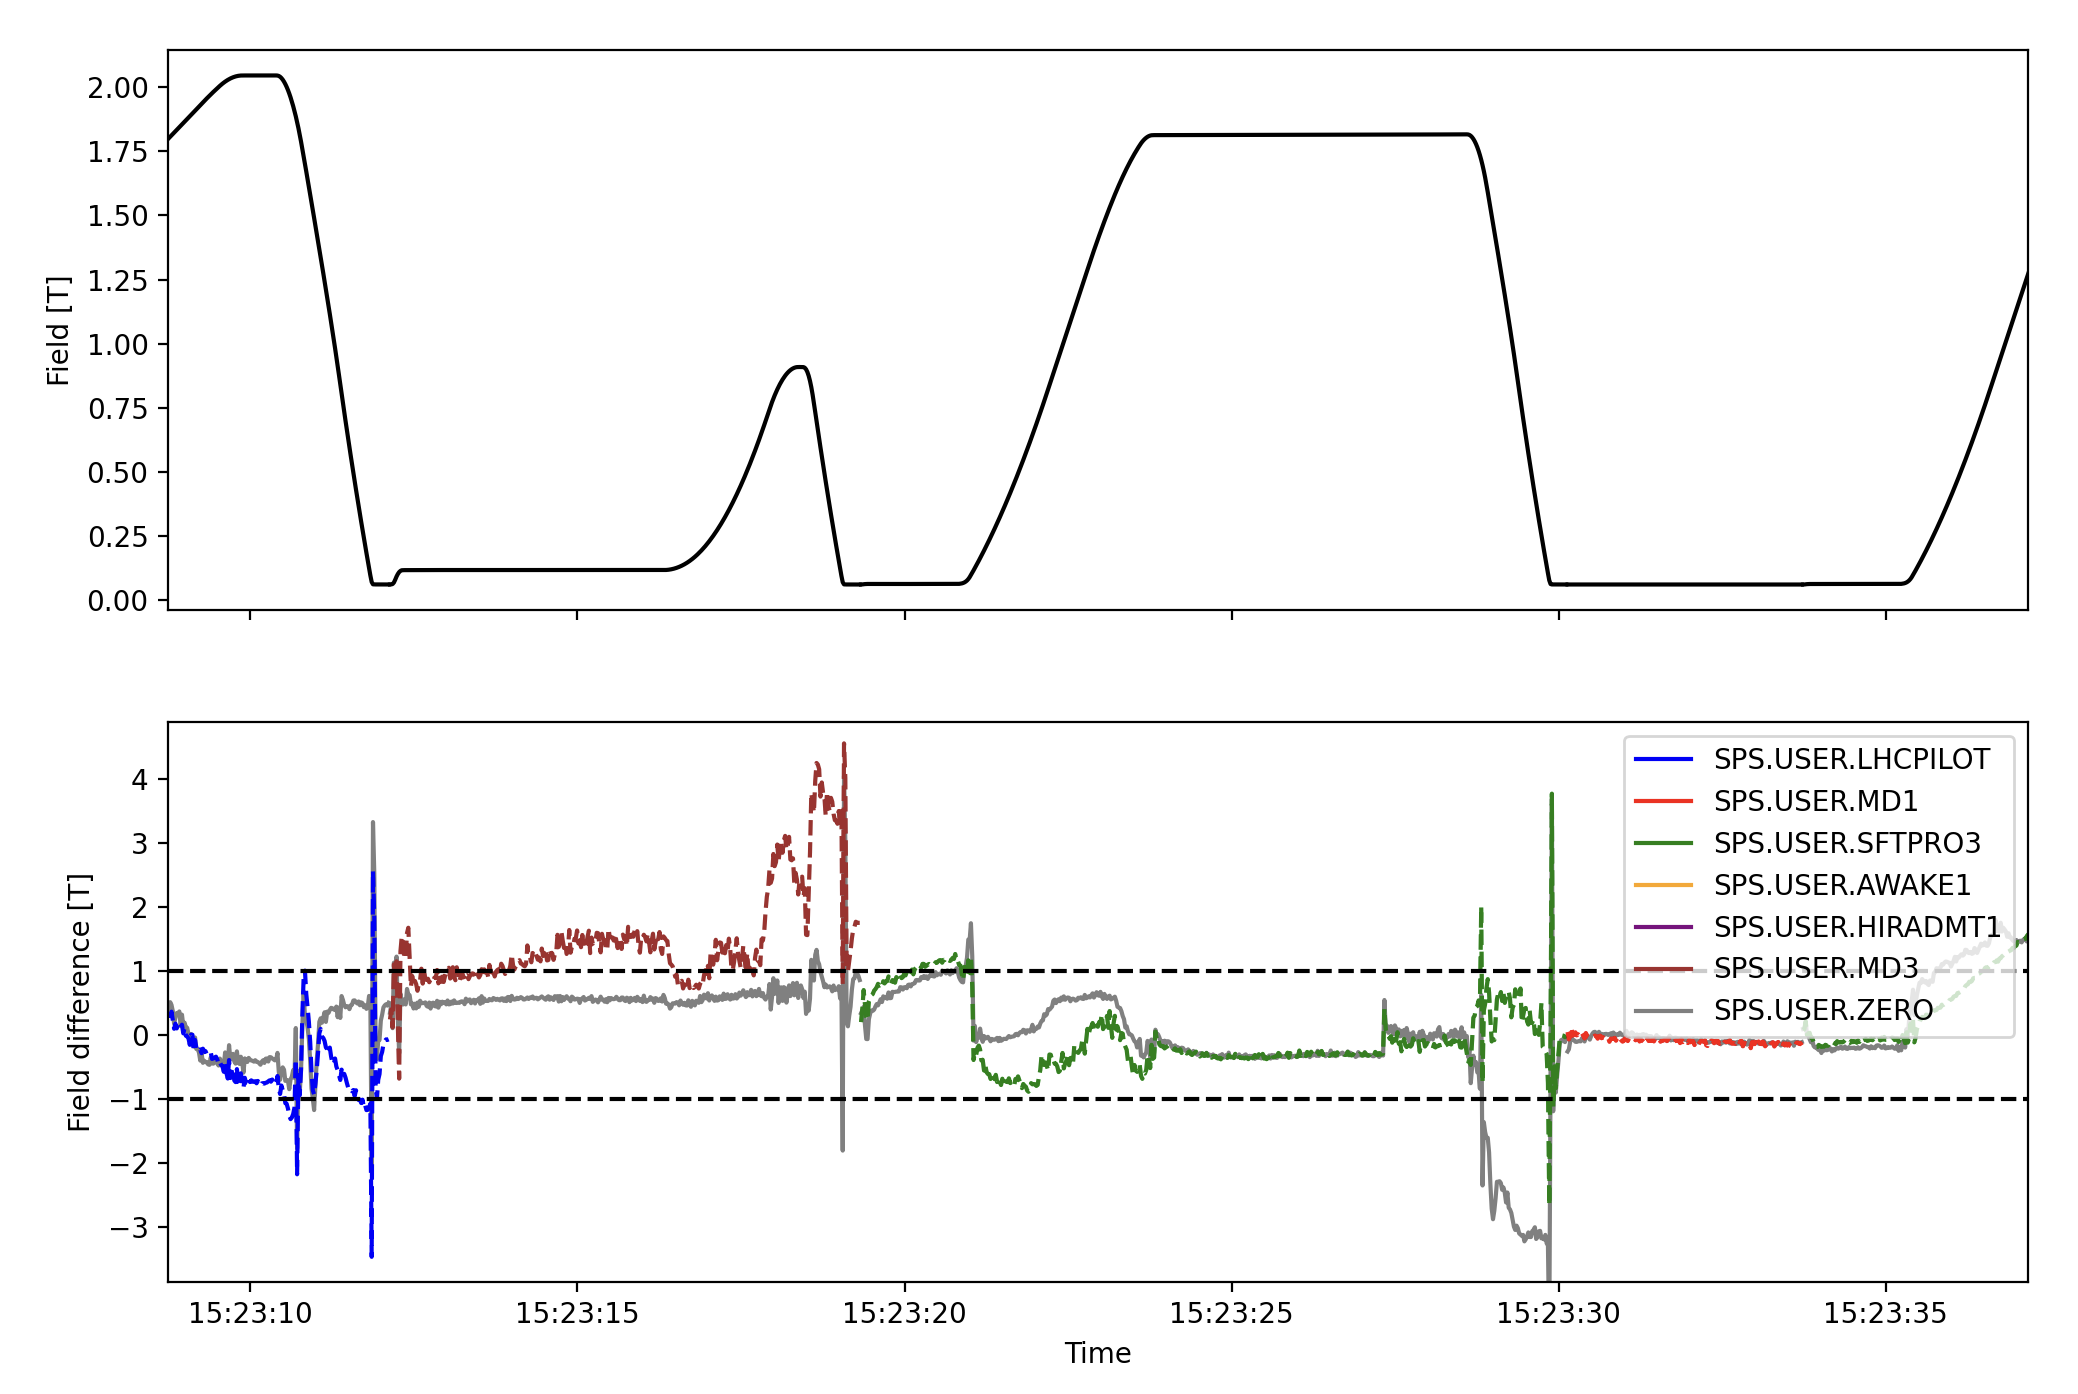Viewport: 2078px width, 1394px height.
Task: Click the red SPS.USER.MD1 legend line
Action: coord(1663,802)
